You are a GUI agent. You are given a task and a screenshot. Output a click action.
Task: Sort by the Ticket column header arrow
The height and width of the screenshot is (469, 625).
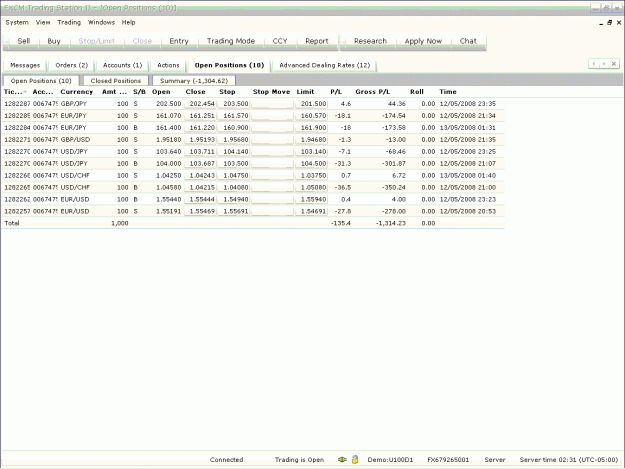point(26,92)
